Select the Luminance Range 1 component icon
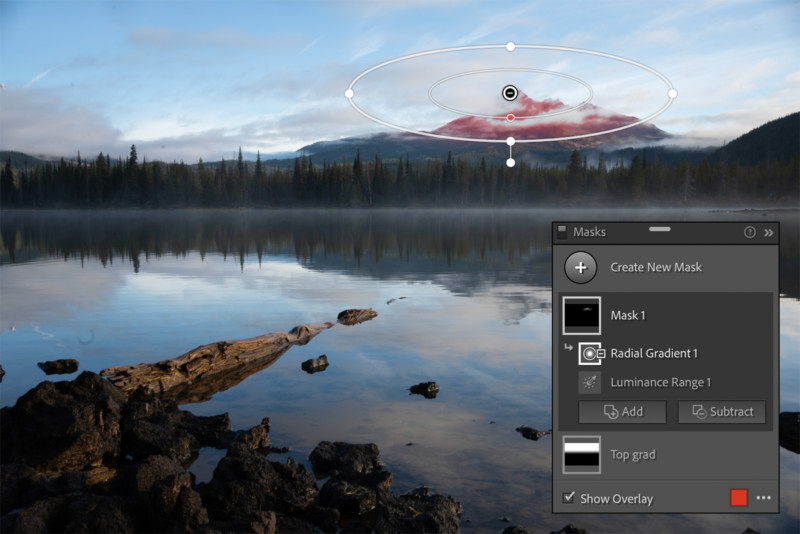The height and width of the screenshot is (534, 800). coord(590,382)
